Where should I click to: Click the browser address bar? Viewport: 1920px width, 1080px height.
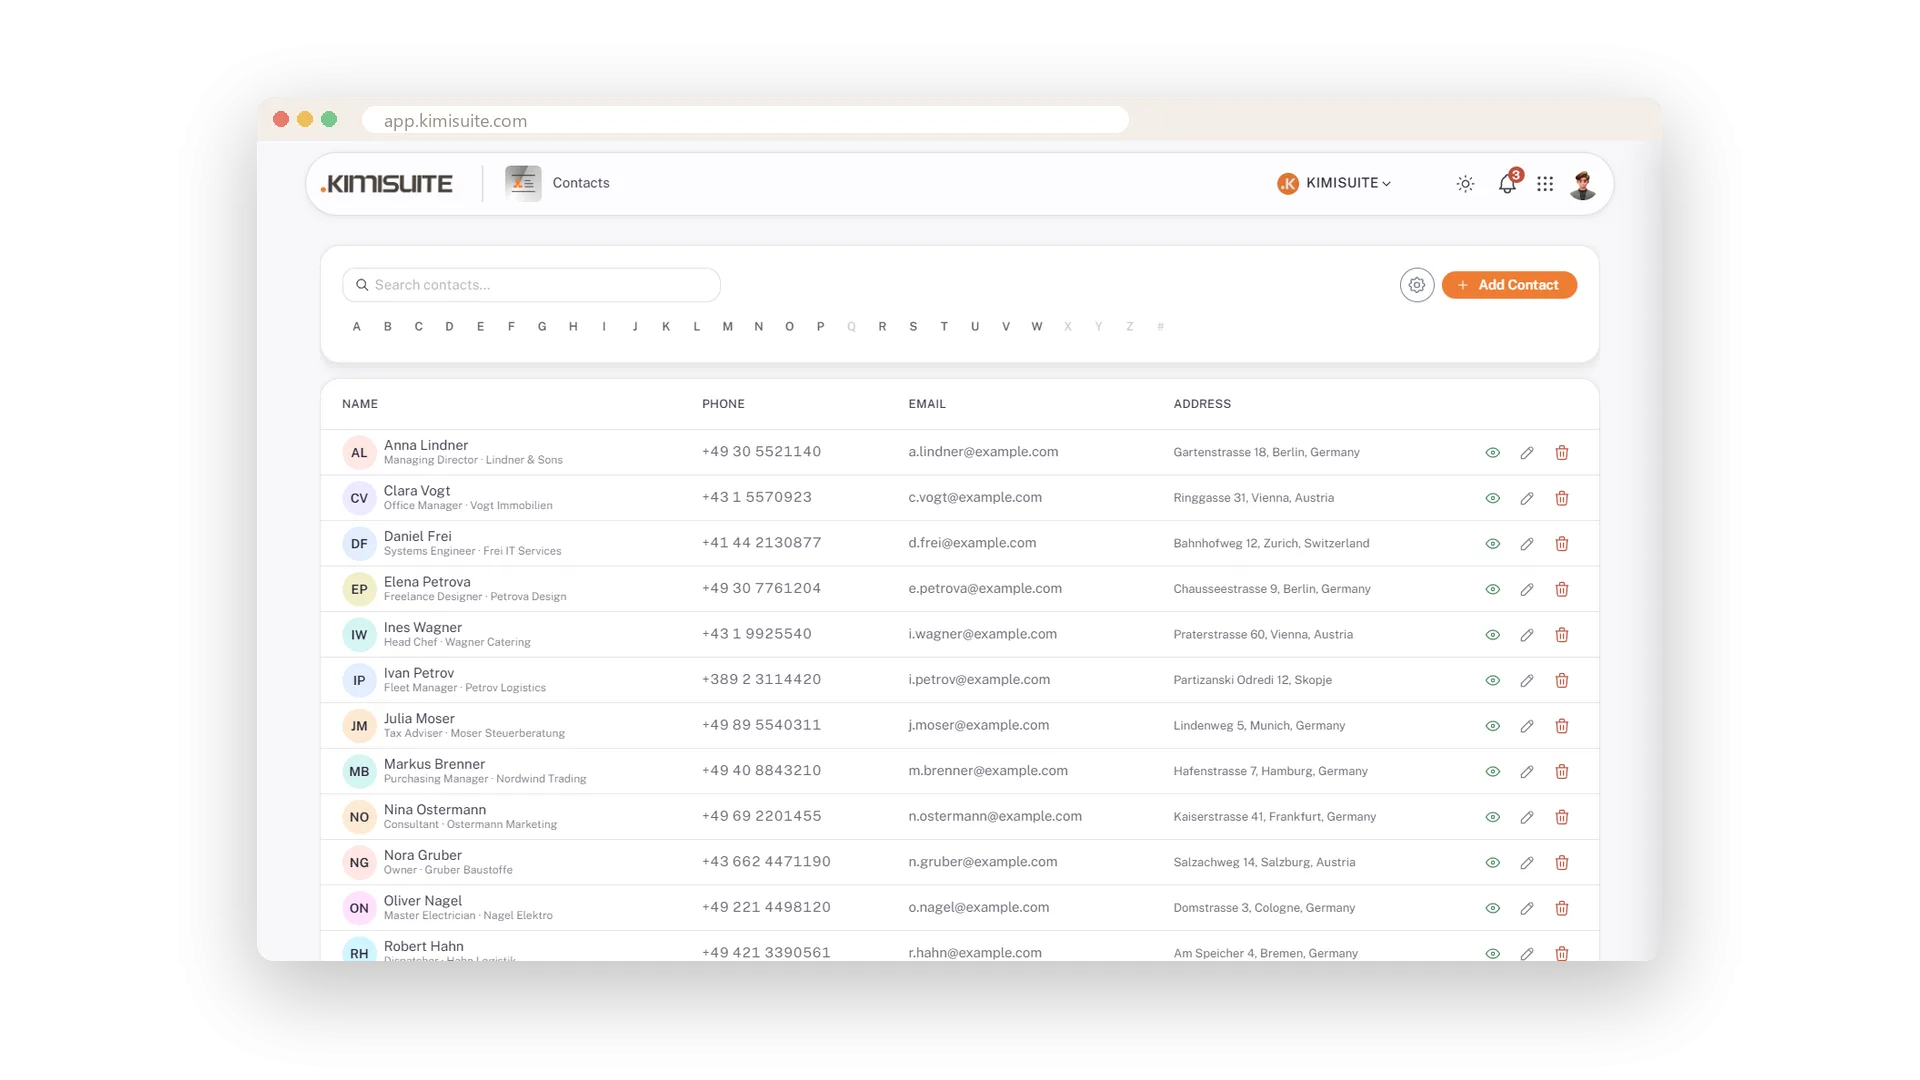click(745, 120)
